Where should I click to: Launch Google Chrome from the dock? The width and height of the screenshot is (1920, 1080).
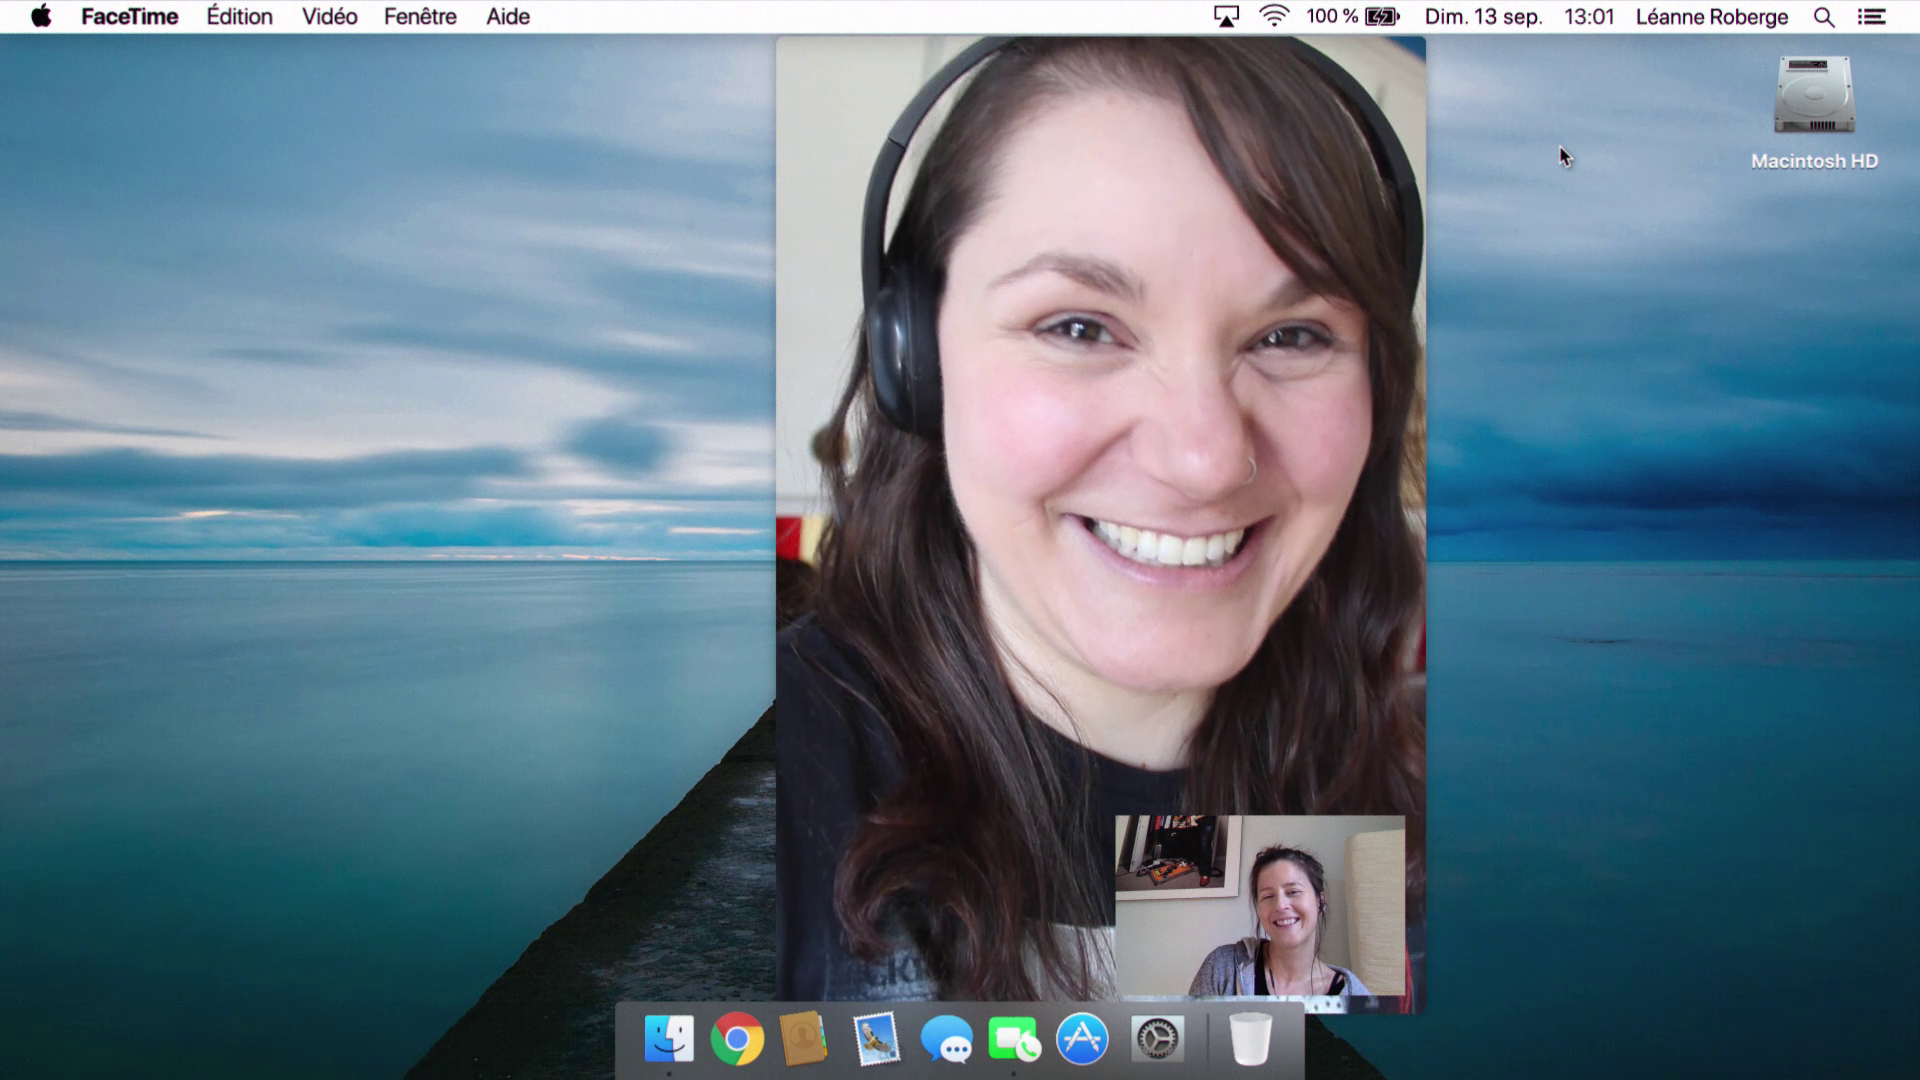click(x=737, y=1039)
